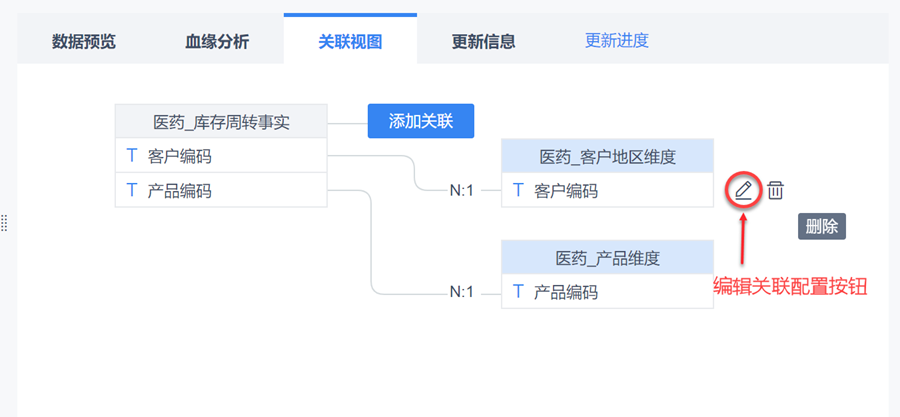Select the 医药_库存周转事实 table header
900x417 pixels.
coord(221,122)
